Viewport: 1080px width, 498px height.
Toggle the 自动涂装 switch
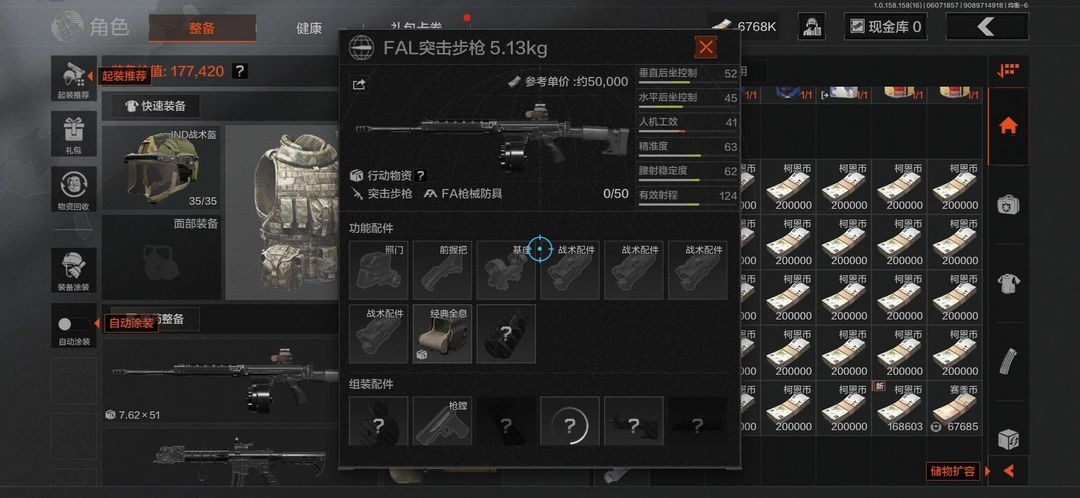point(74,324)
